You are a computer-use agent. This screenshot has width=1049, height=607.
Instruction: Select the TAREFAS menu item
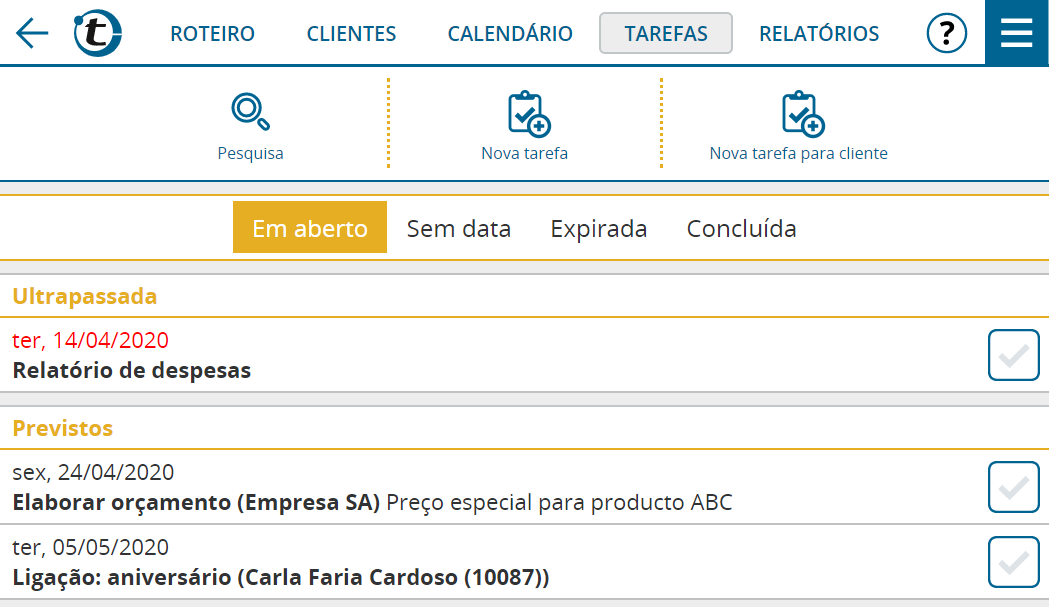click(666, 33)
